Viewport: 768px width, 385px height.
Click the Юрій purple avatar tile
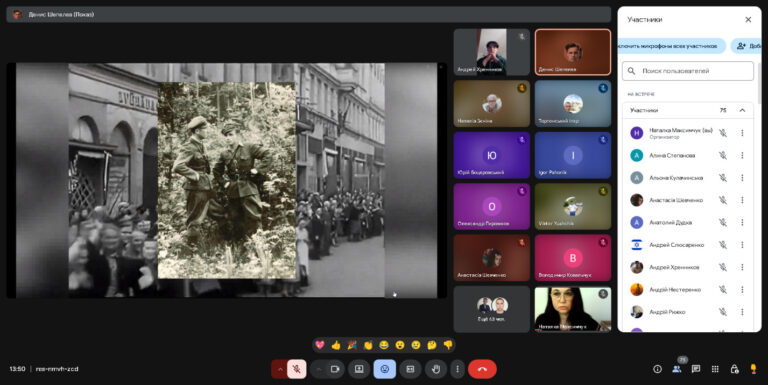[x=491, y=155]
